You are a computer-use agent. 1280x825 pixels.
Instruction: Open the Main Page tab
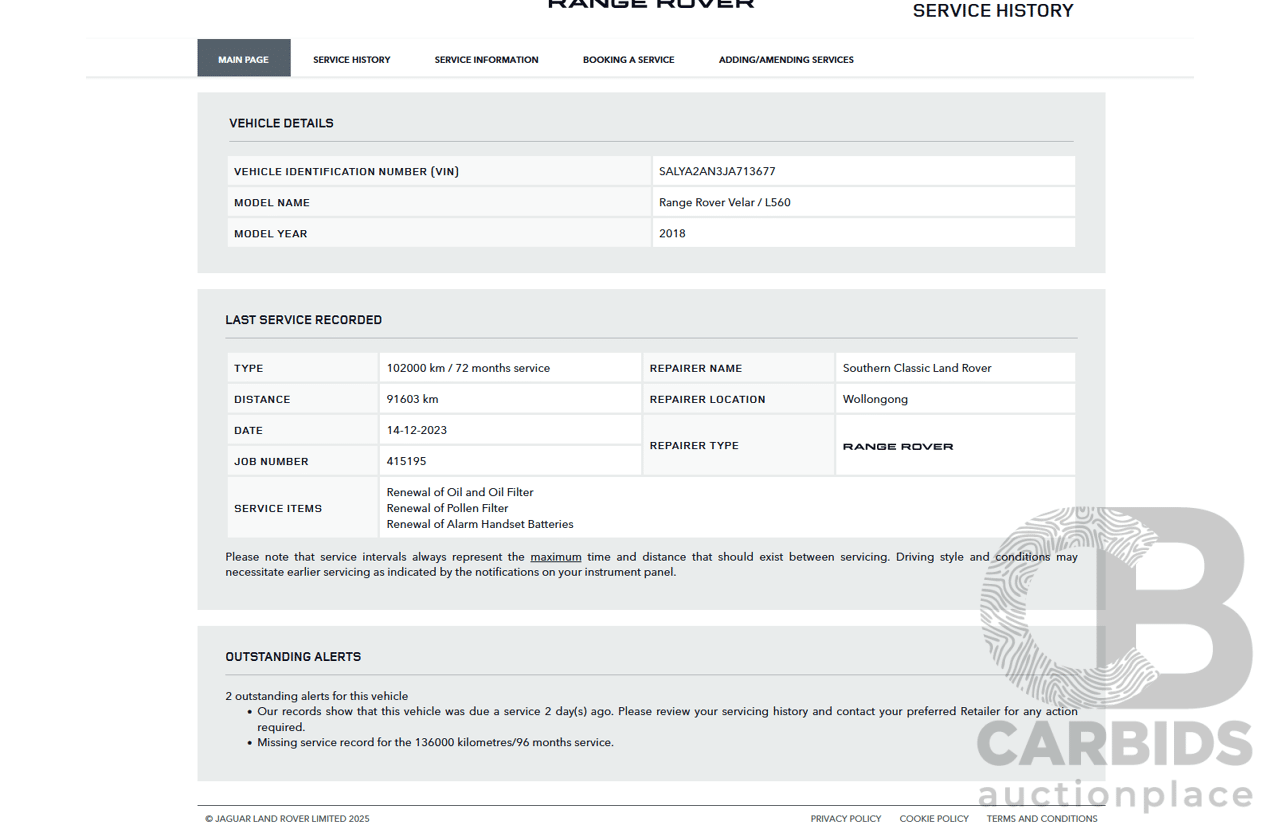pyautogui.click(x=243, y=59)
